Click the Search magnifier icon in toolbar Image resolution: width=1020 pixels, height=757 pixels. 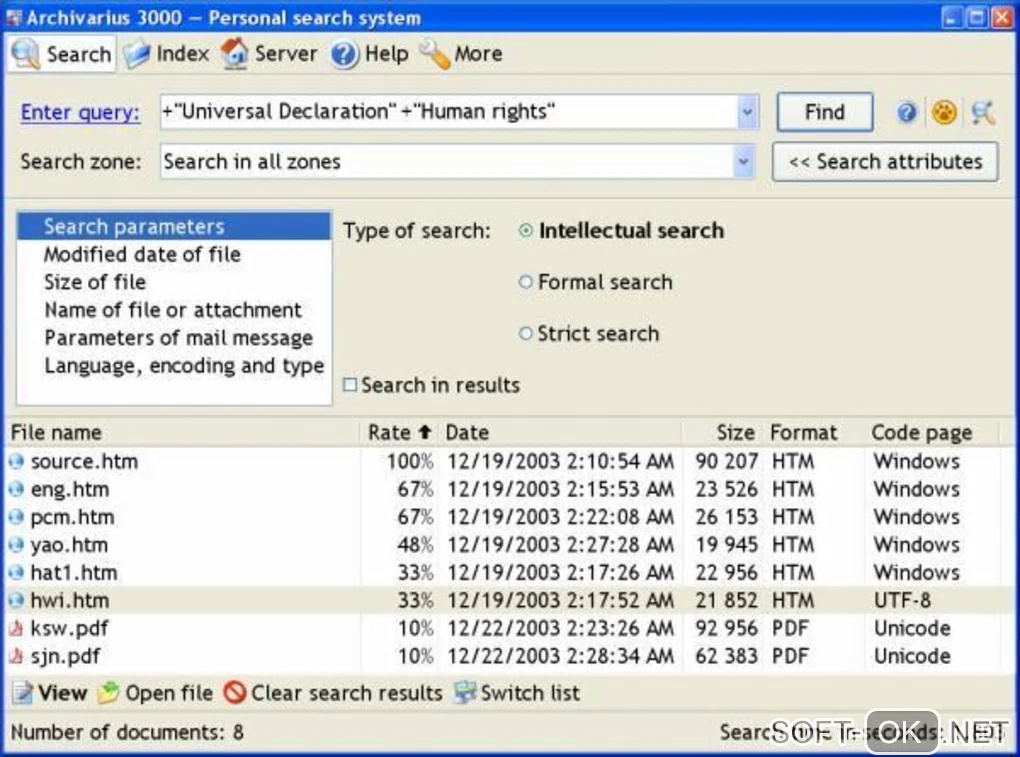26,54
